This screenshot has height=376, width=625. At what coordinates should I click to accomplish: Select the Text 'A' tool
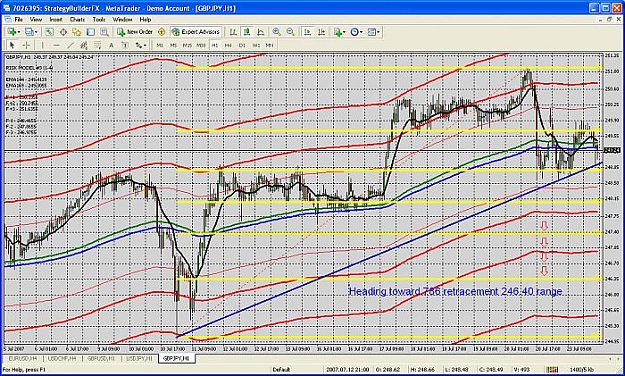(x=111, y=45)
